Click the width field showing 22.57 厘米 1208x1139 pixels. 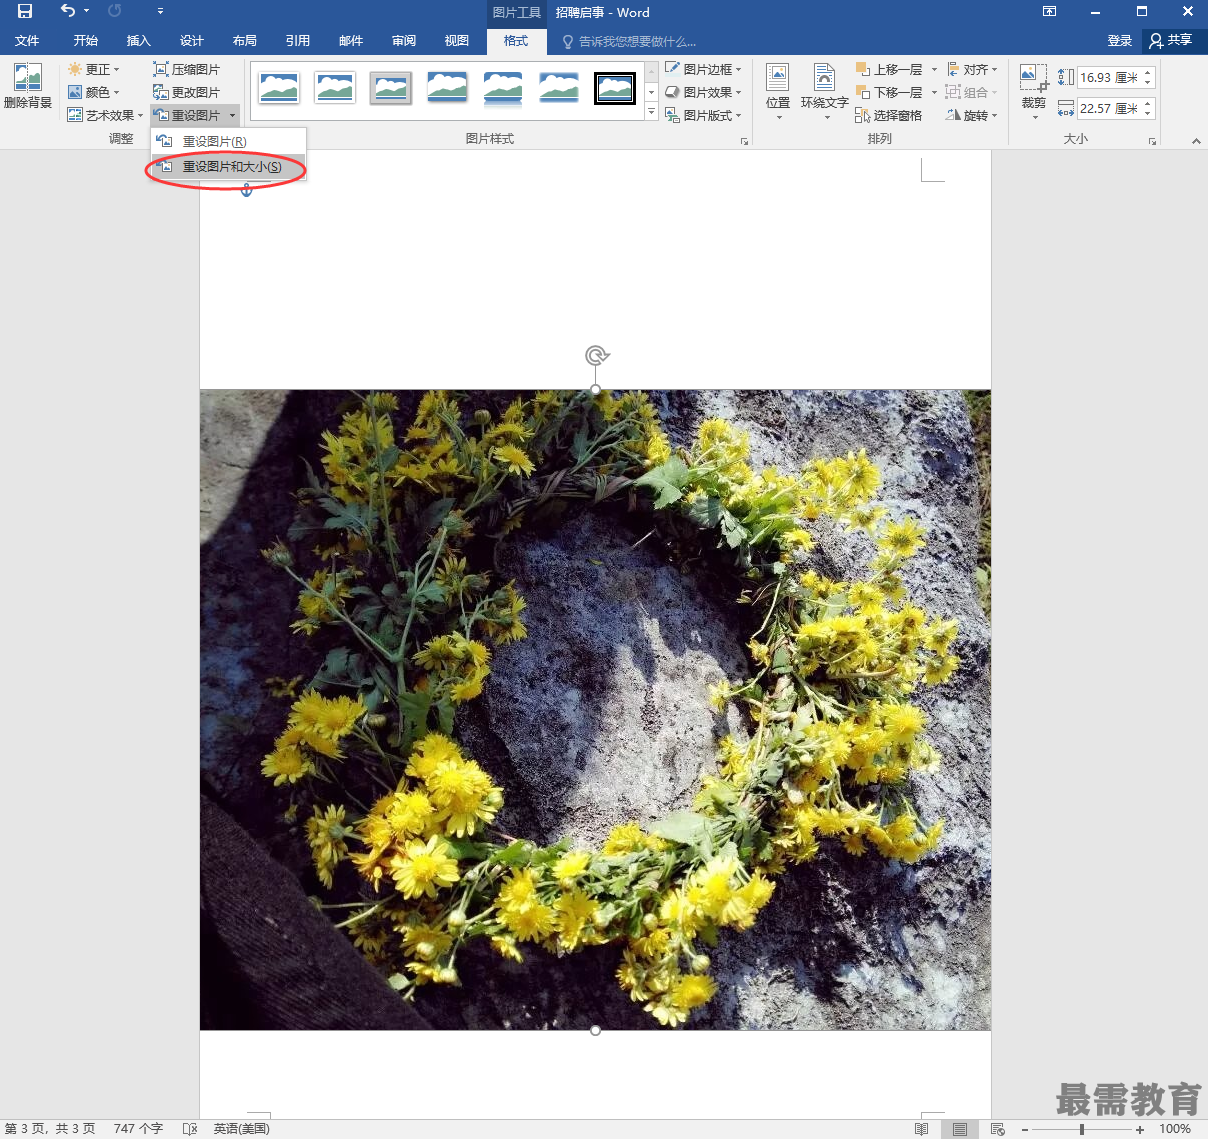tap(1109, 108)
